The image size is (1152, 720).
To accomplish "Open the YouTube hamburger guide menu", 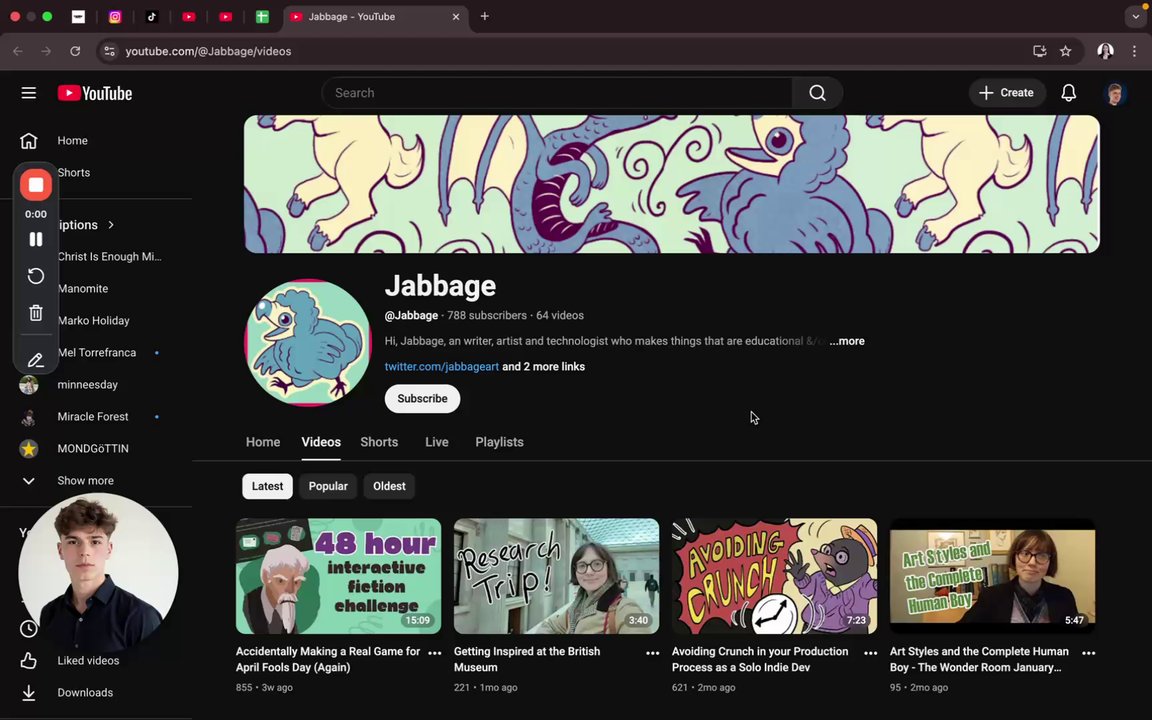I will tap(29, 93).
